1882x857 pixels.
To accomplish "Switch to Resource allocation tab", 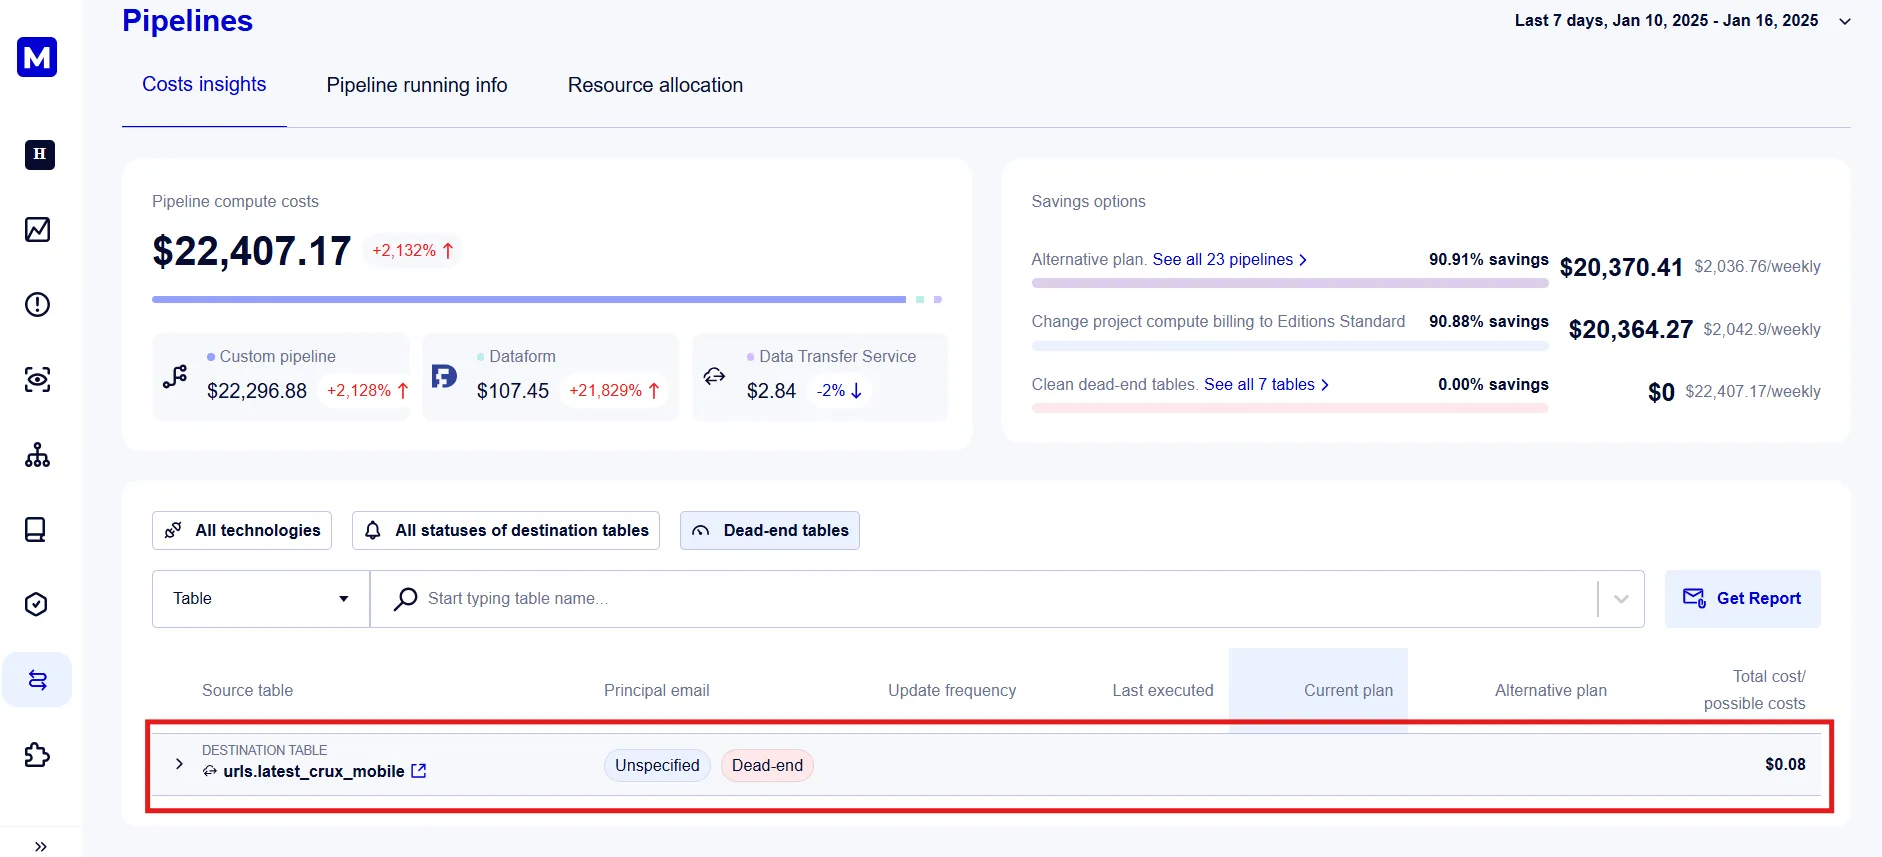I will tap(655, 86).
